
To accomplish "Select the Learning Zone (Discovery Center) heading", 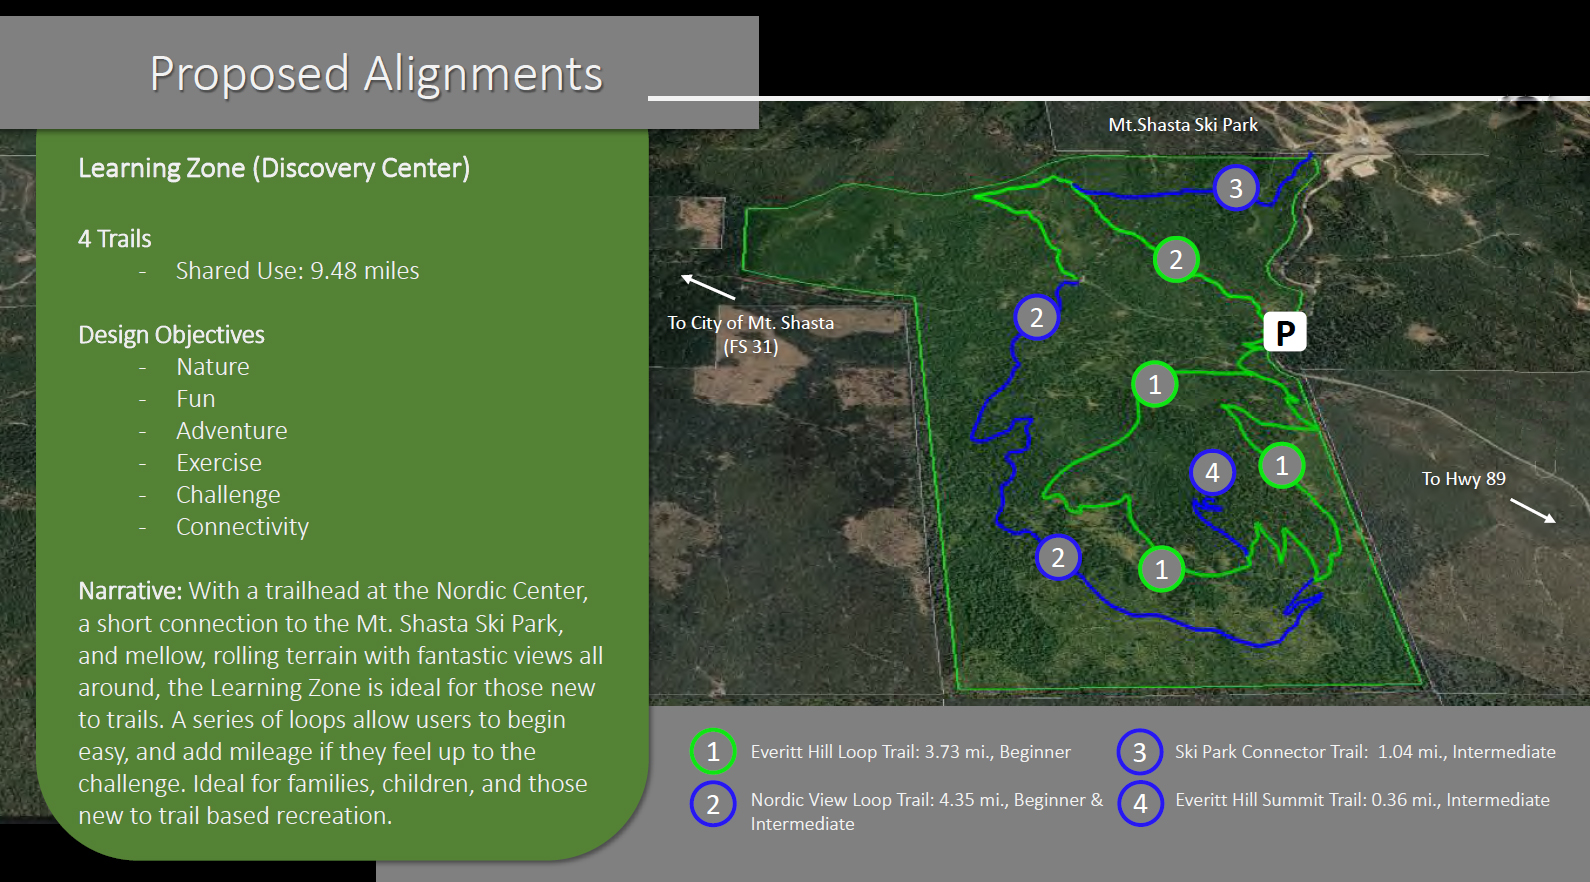I will pos(274,168).
